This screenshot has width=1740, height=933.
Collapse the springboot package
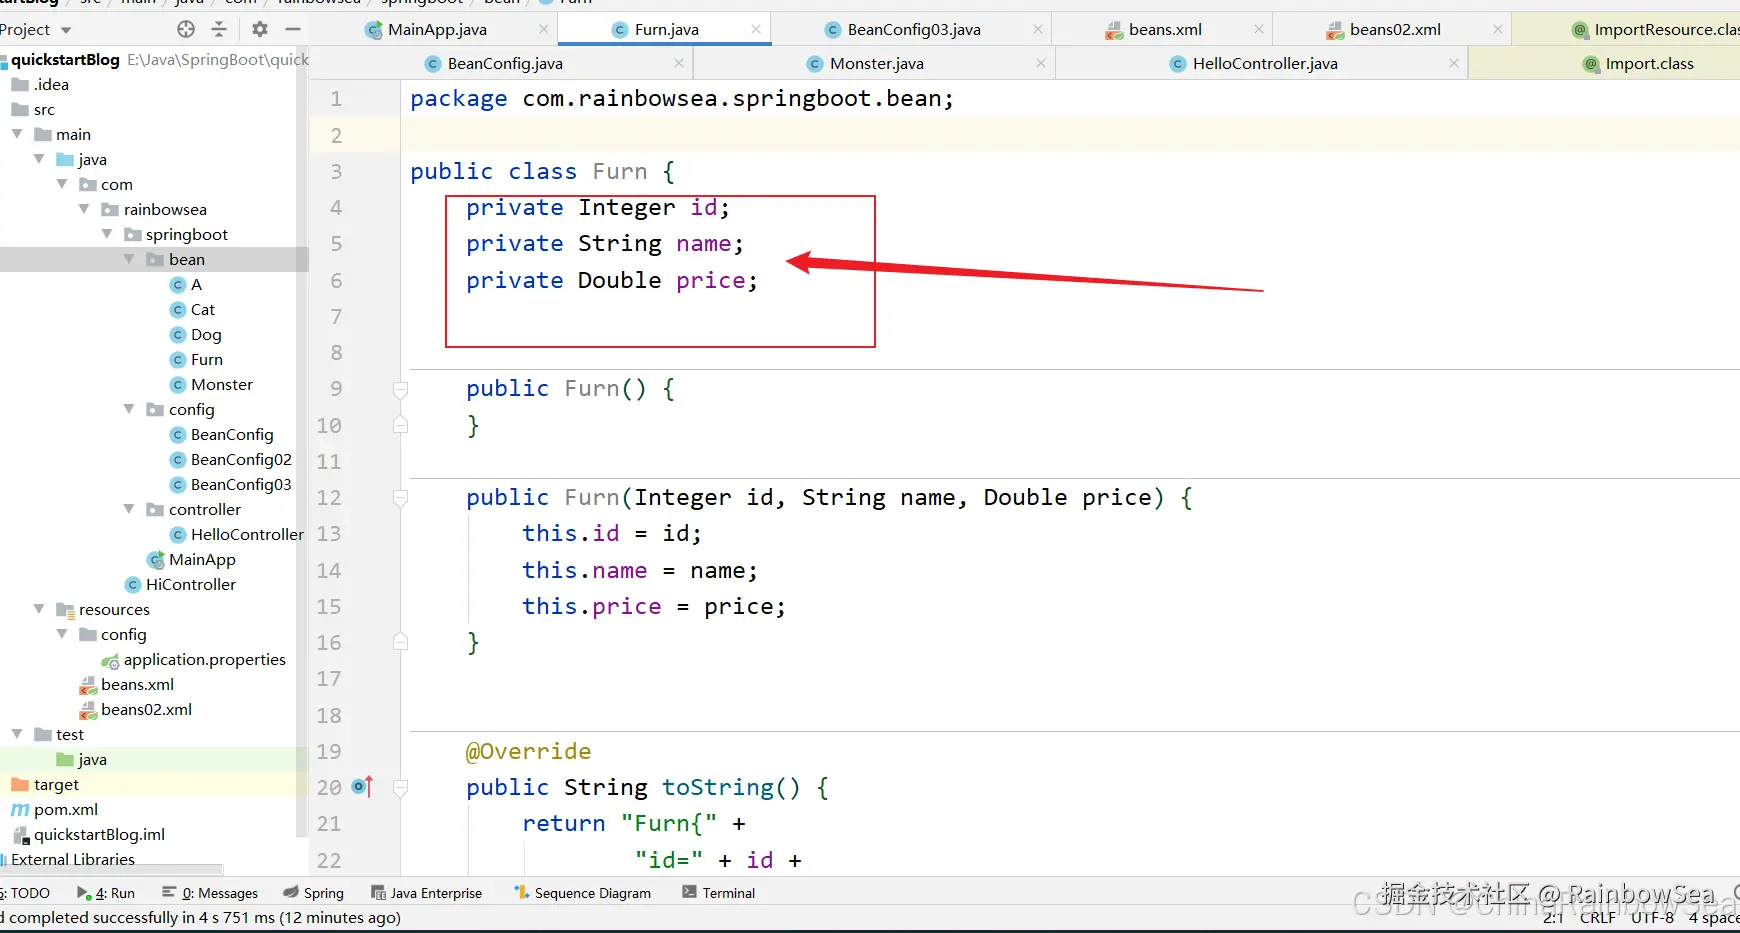tap(107, 234)
